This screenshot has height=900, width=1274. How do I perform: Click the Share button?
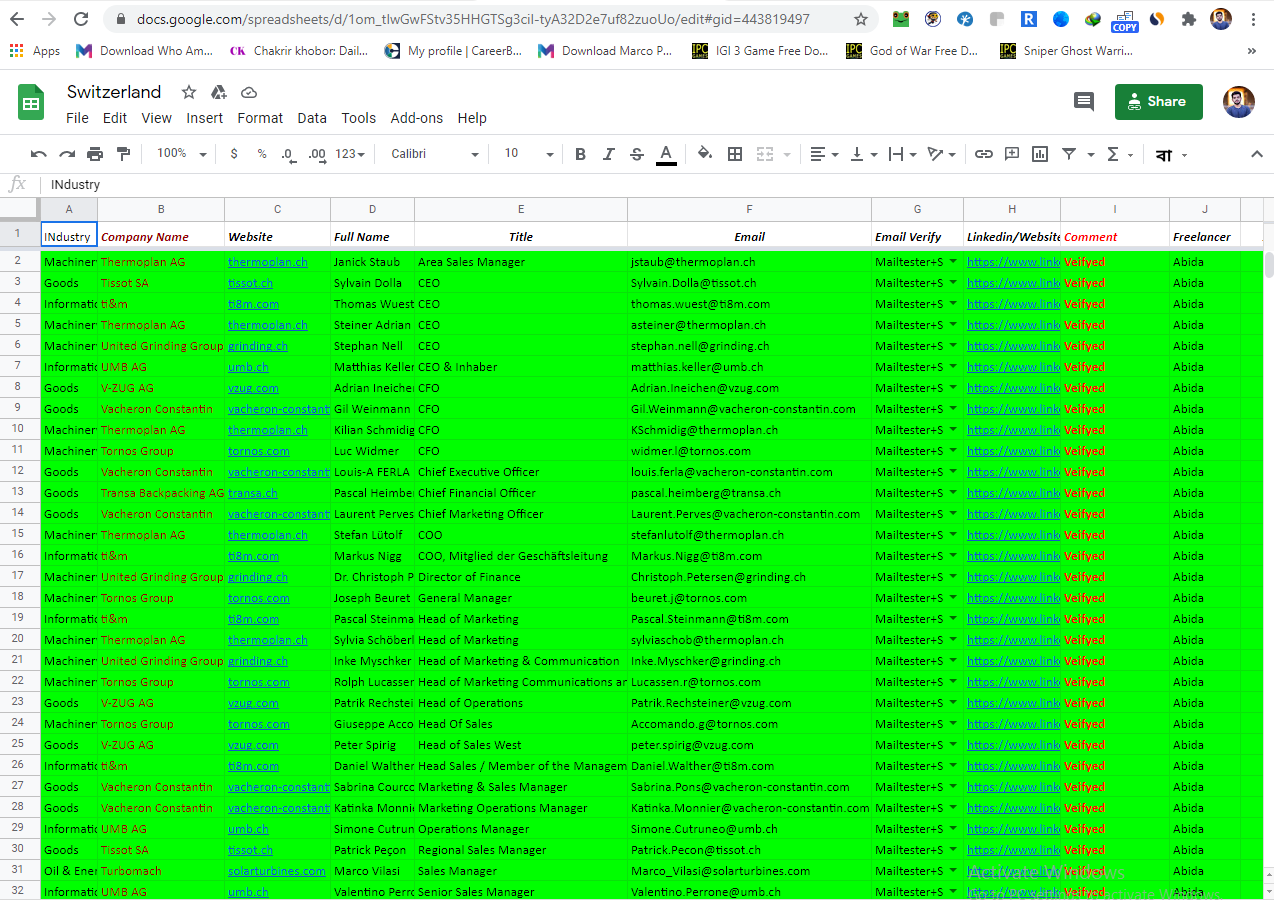(1158, 101)
